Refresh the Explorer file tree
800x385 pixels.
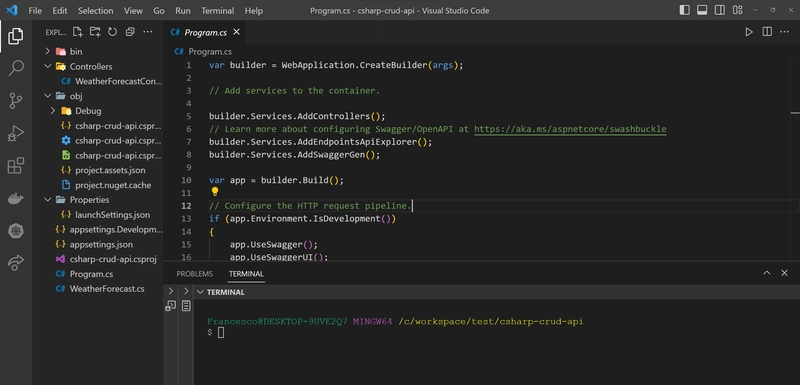pos(112,32)
